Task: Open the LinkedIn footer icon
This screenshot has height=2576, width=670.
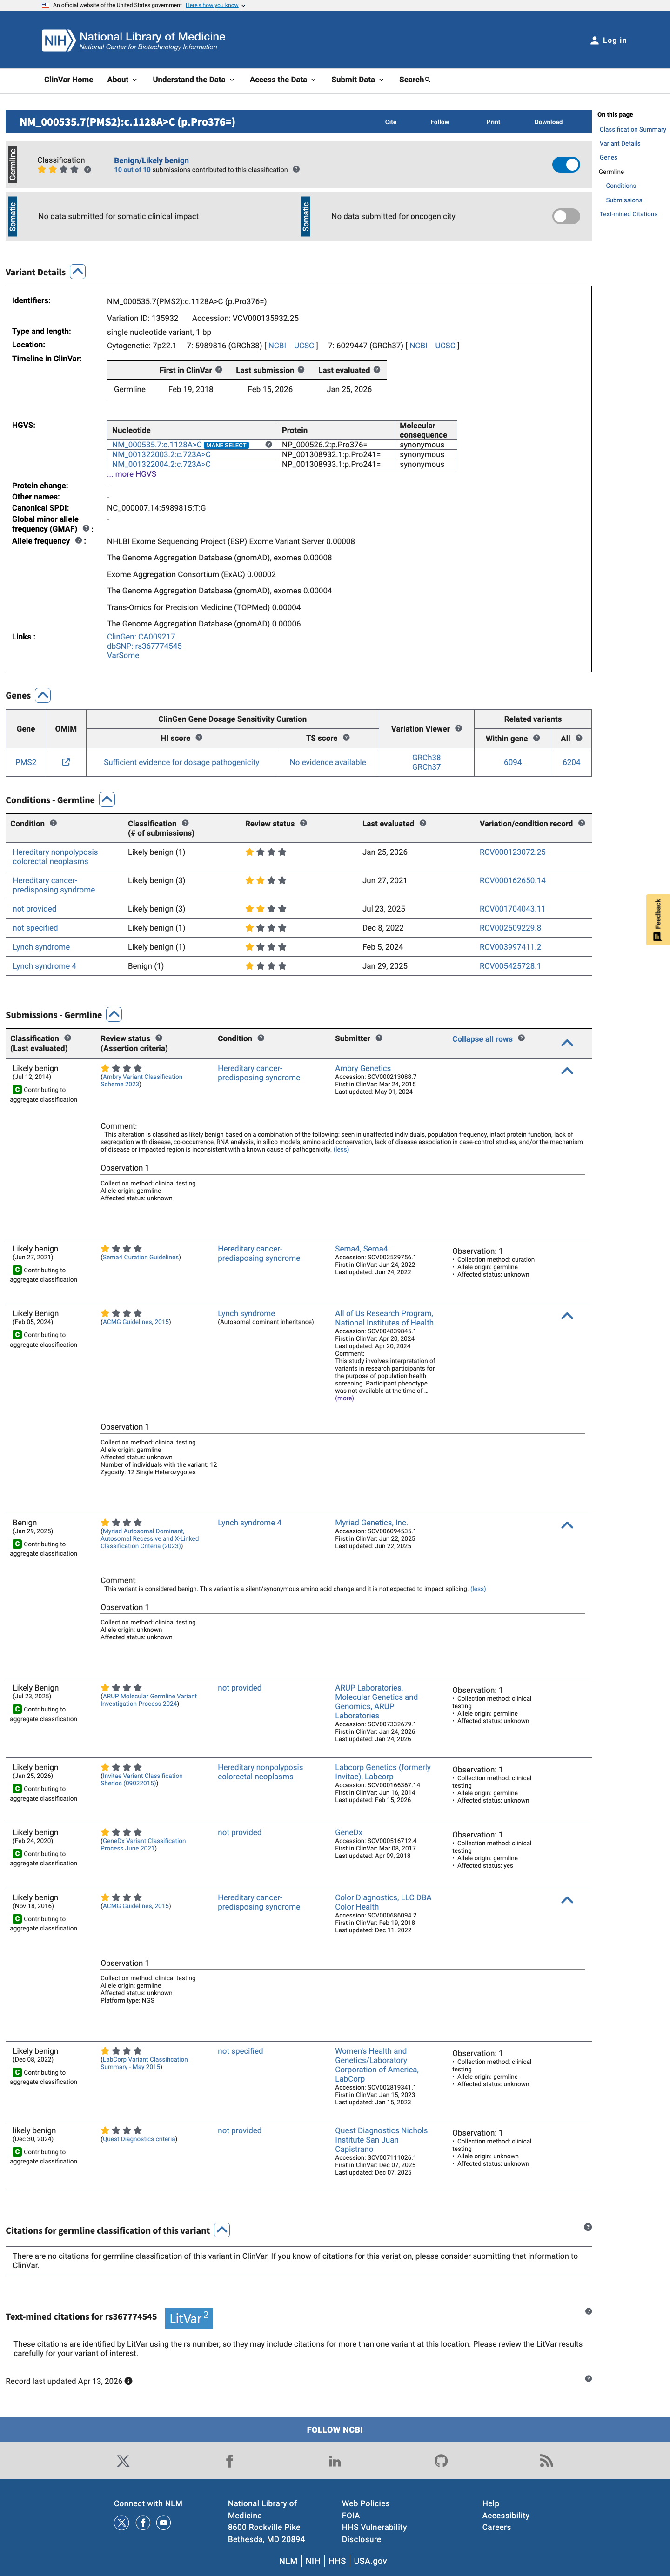Action: (335, 2461)
